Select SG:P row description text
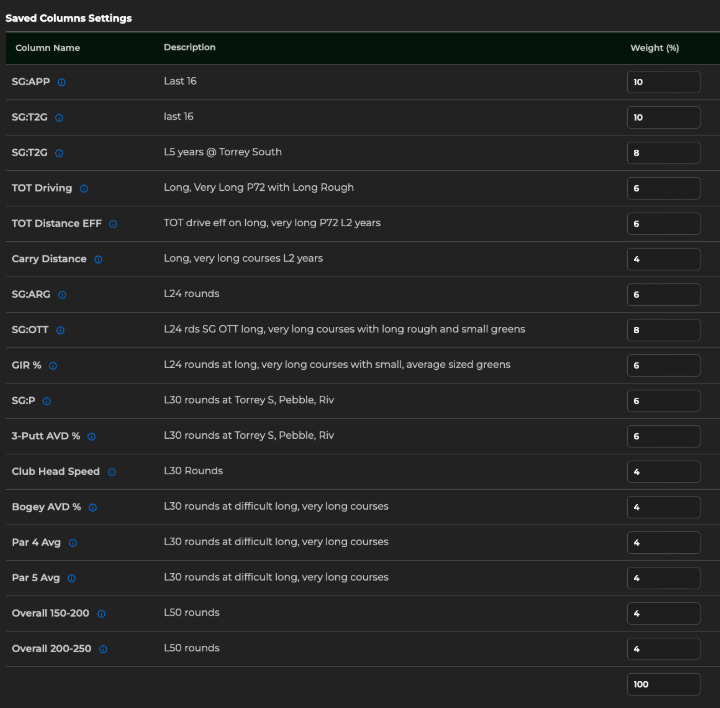Screen dimensions: 720x708 click(249, 400)
